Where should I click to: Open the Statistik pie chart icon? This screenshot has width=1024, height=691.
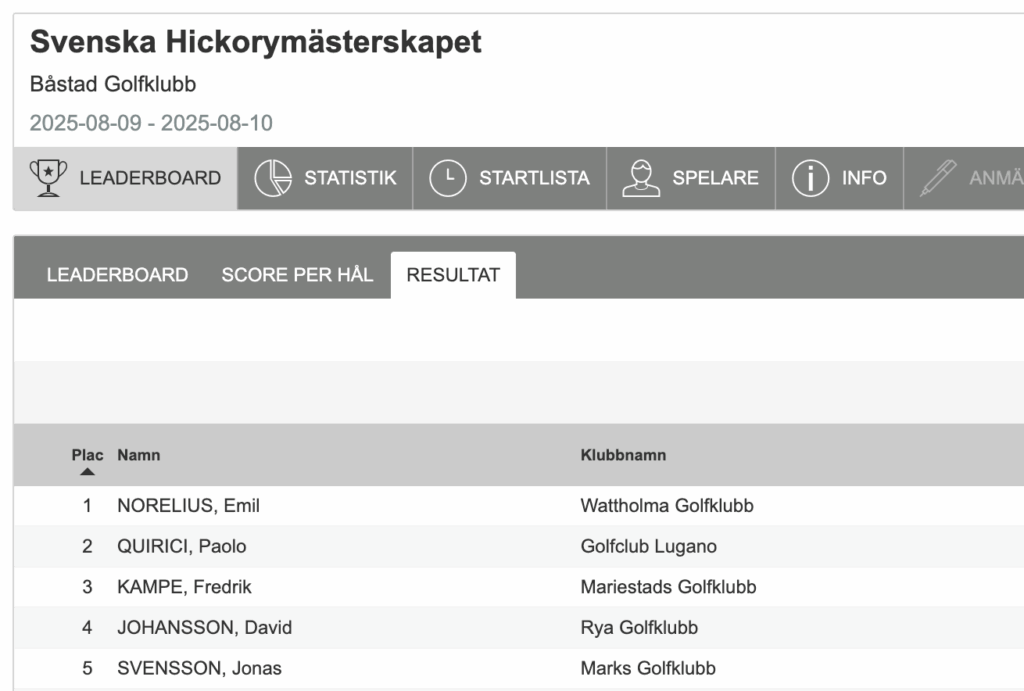click(273, 178)
